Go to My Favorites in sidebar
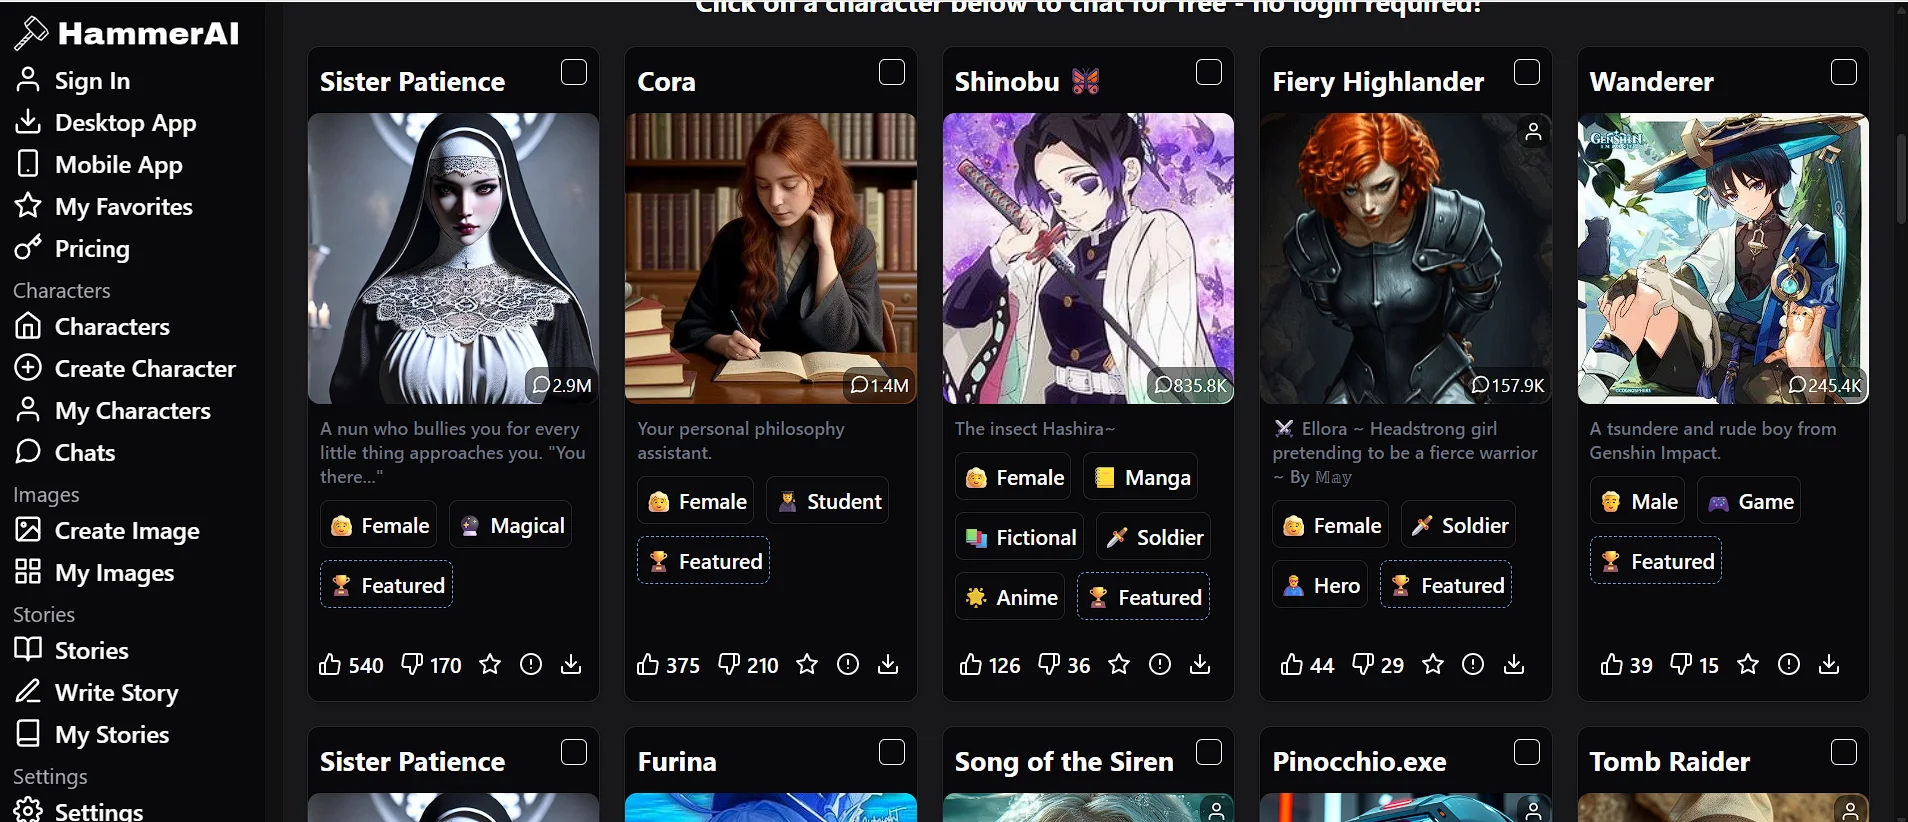The height and width of the screenshot is (822, 1908). click(x=104, y=207)
